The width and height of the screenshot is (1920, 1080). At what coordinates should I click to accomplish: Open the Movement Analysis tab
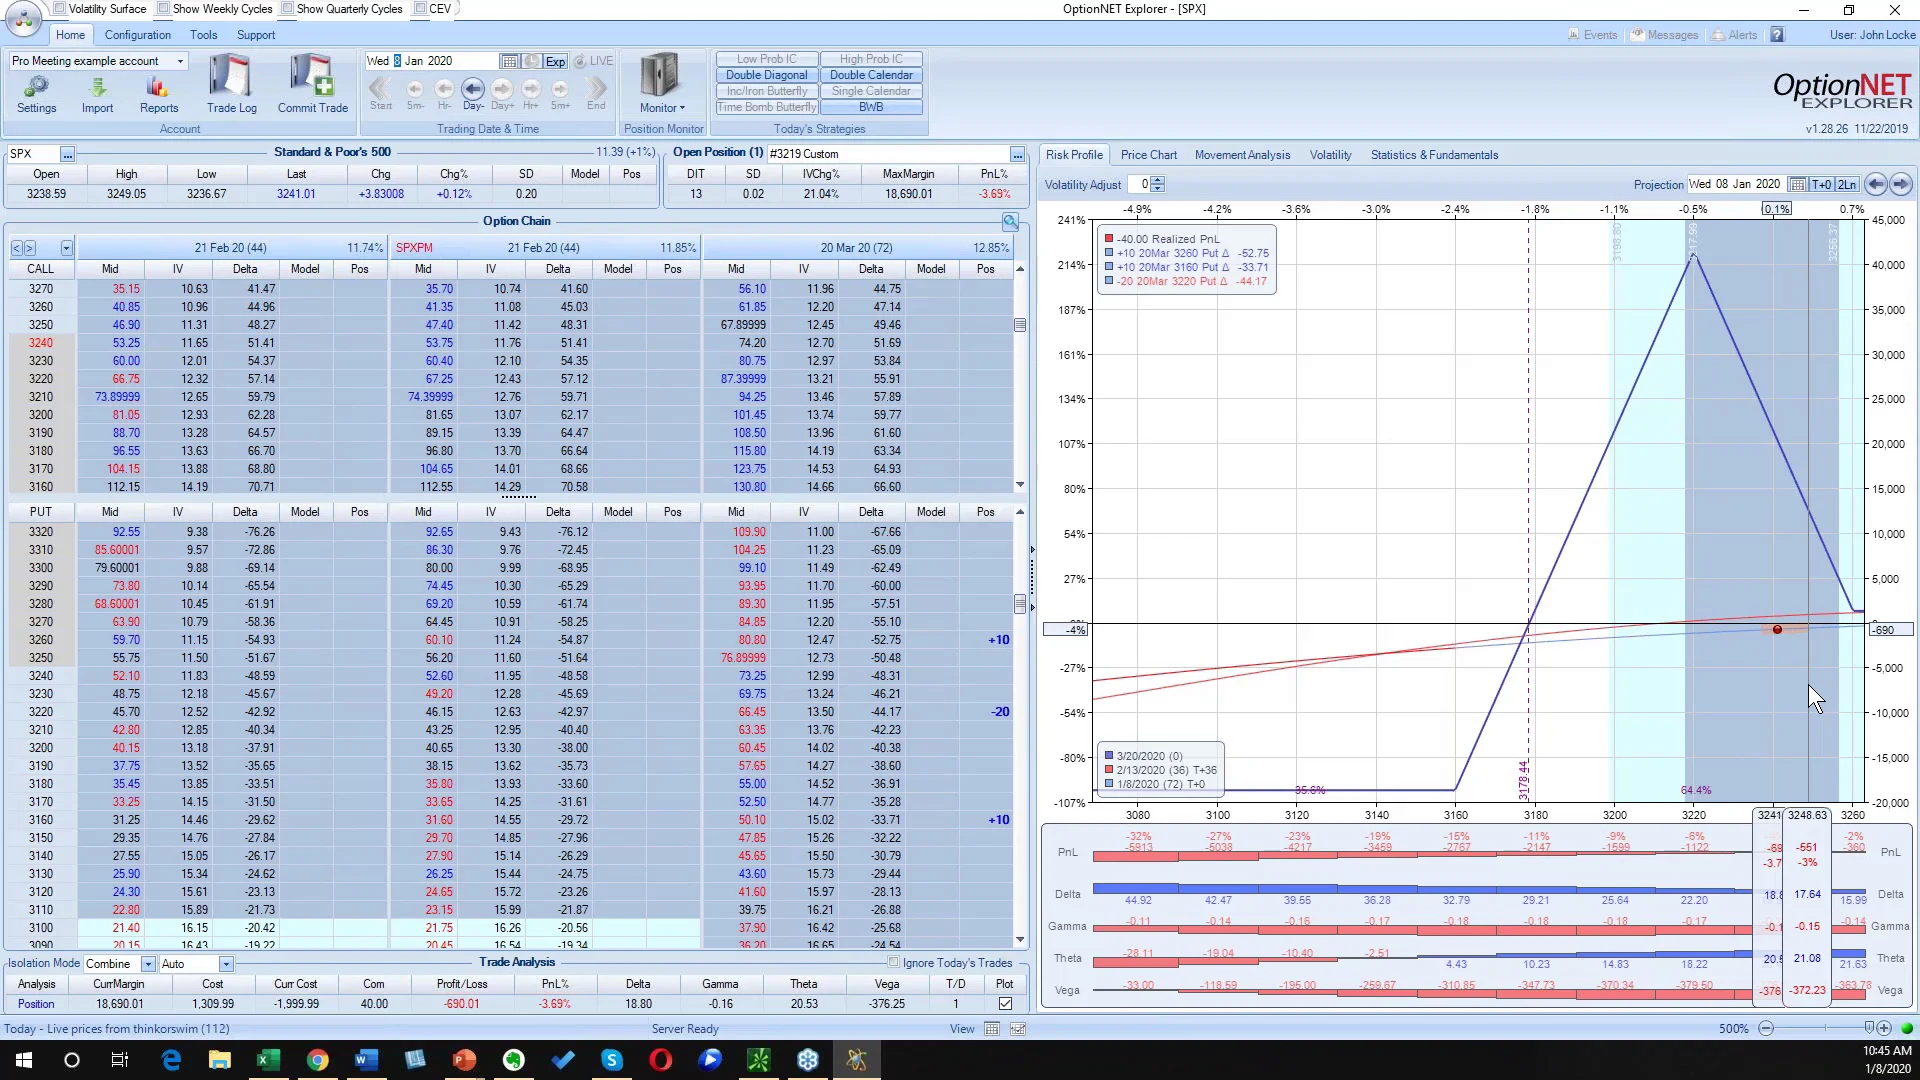pos(1242,155)
